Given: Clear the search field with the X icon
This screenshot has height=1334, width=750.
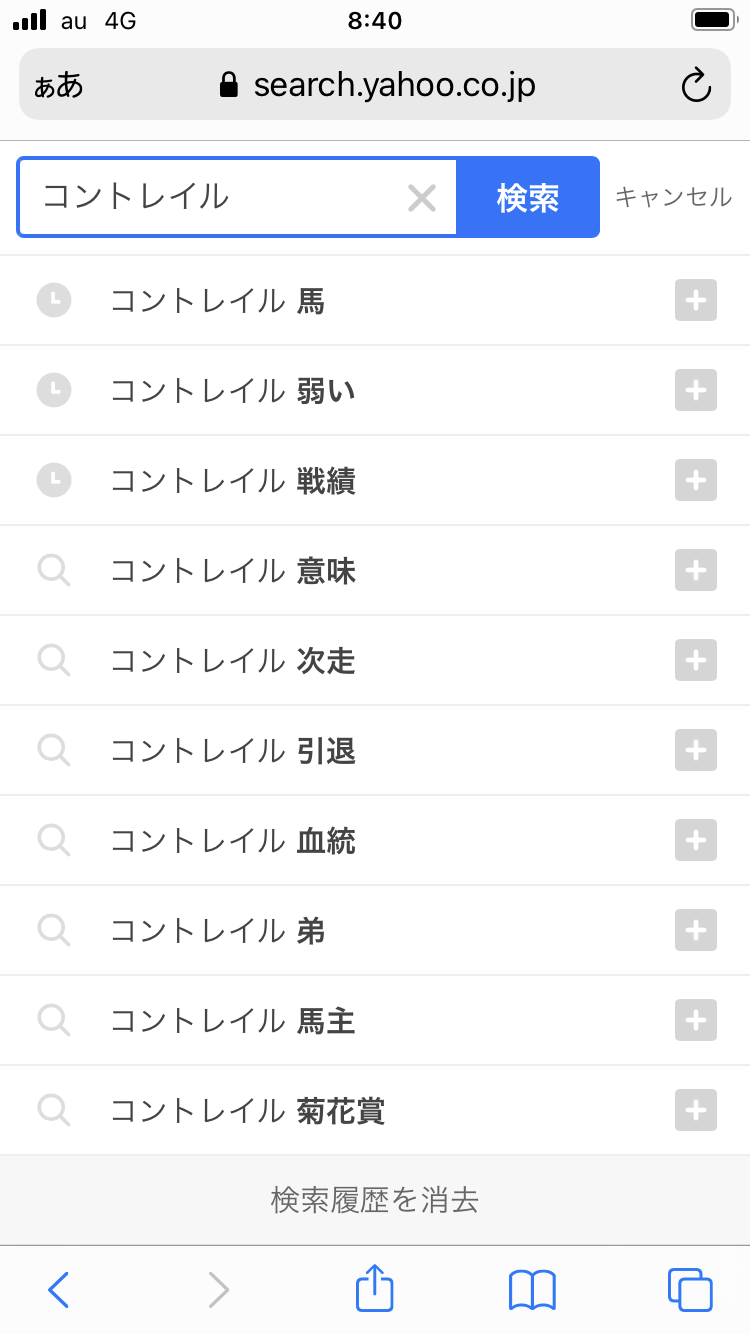Looking at the screenshot, I should 422,198.
